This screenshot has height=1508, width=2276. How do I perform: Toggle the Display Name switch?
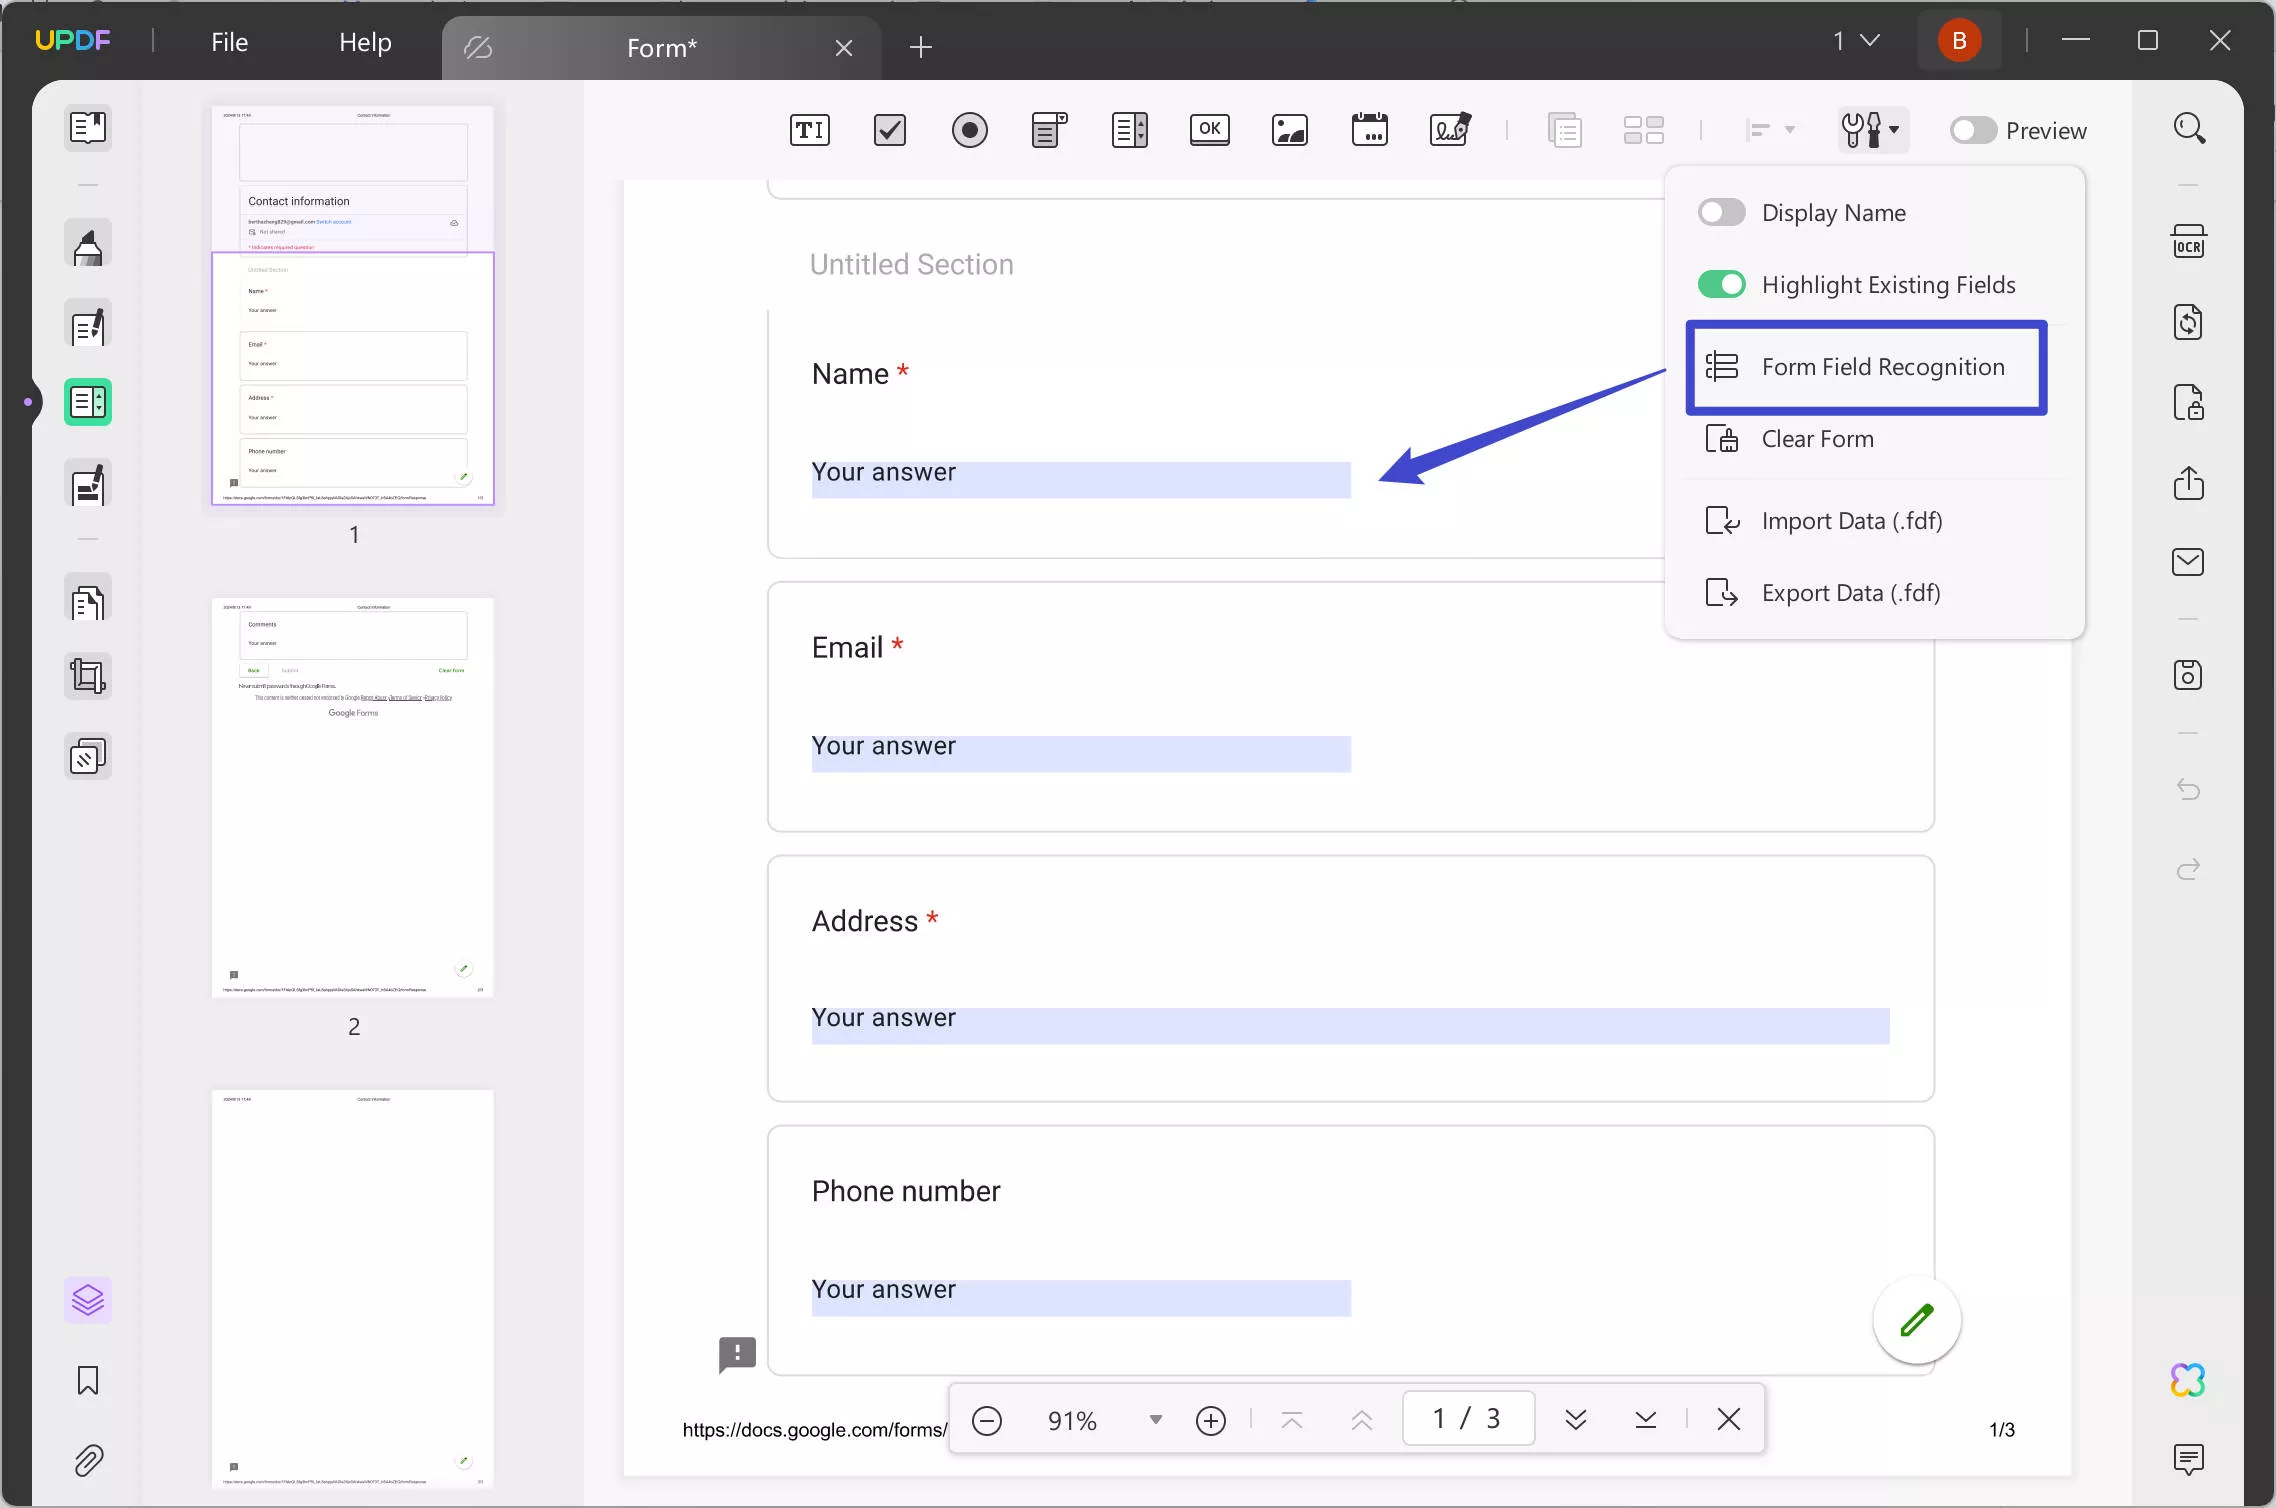[1719, 212]
